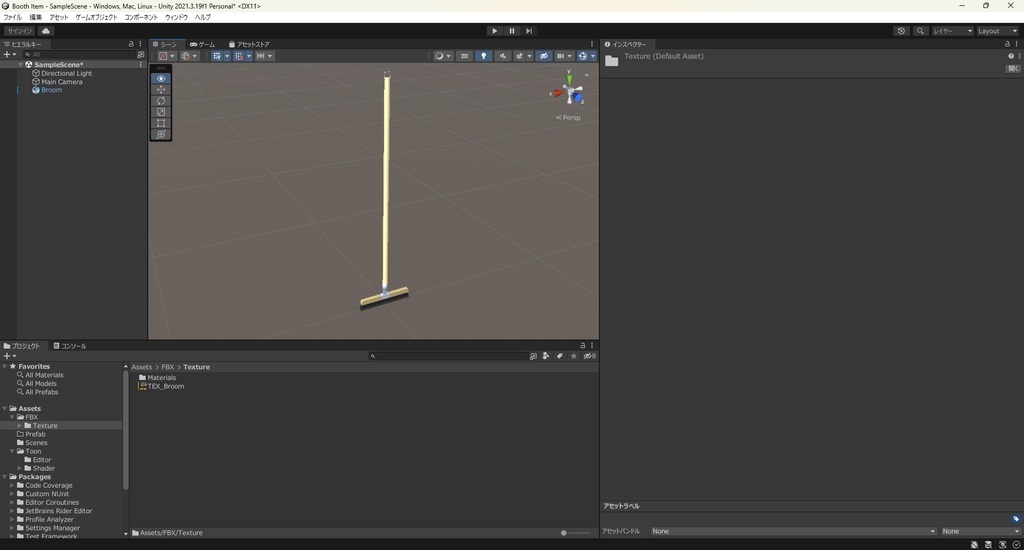Viewport: 1024px width, 550px height.
Task: Click the scene orientation gizmo
Action: coord(569,90)
